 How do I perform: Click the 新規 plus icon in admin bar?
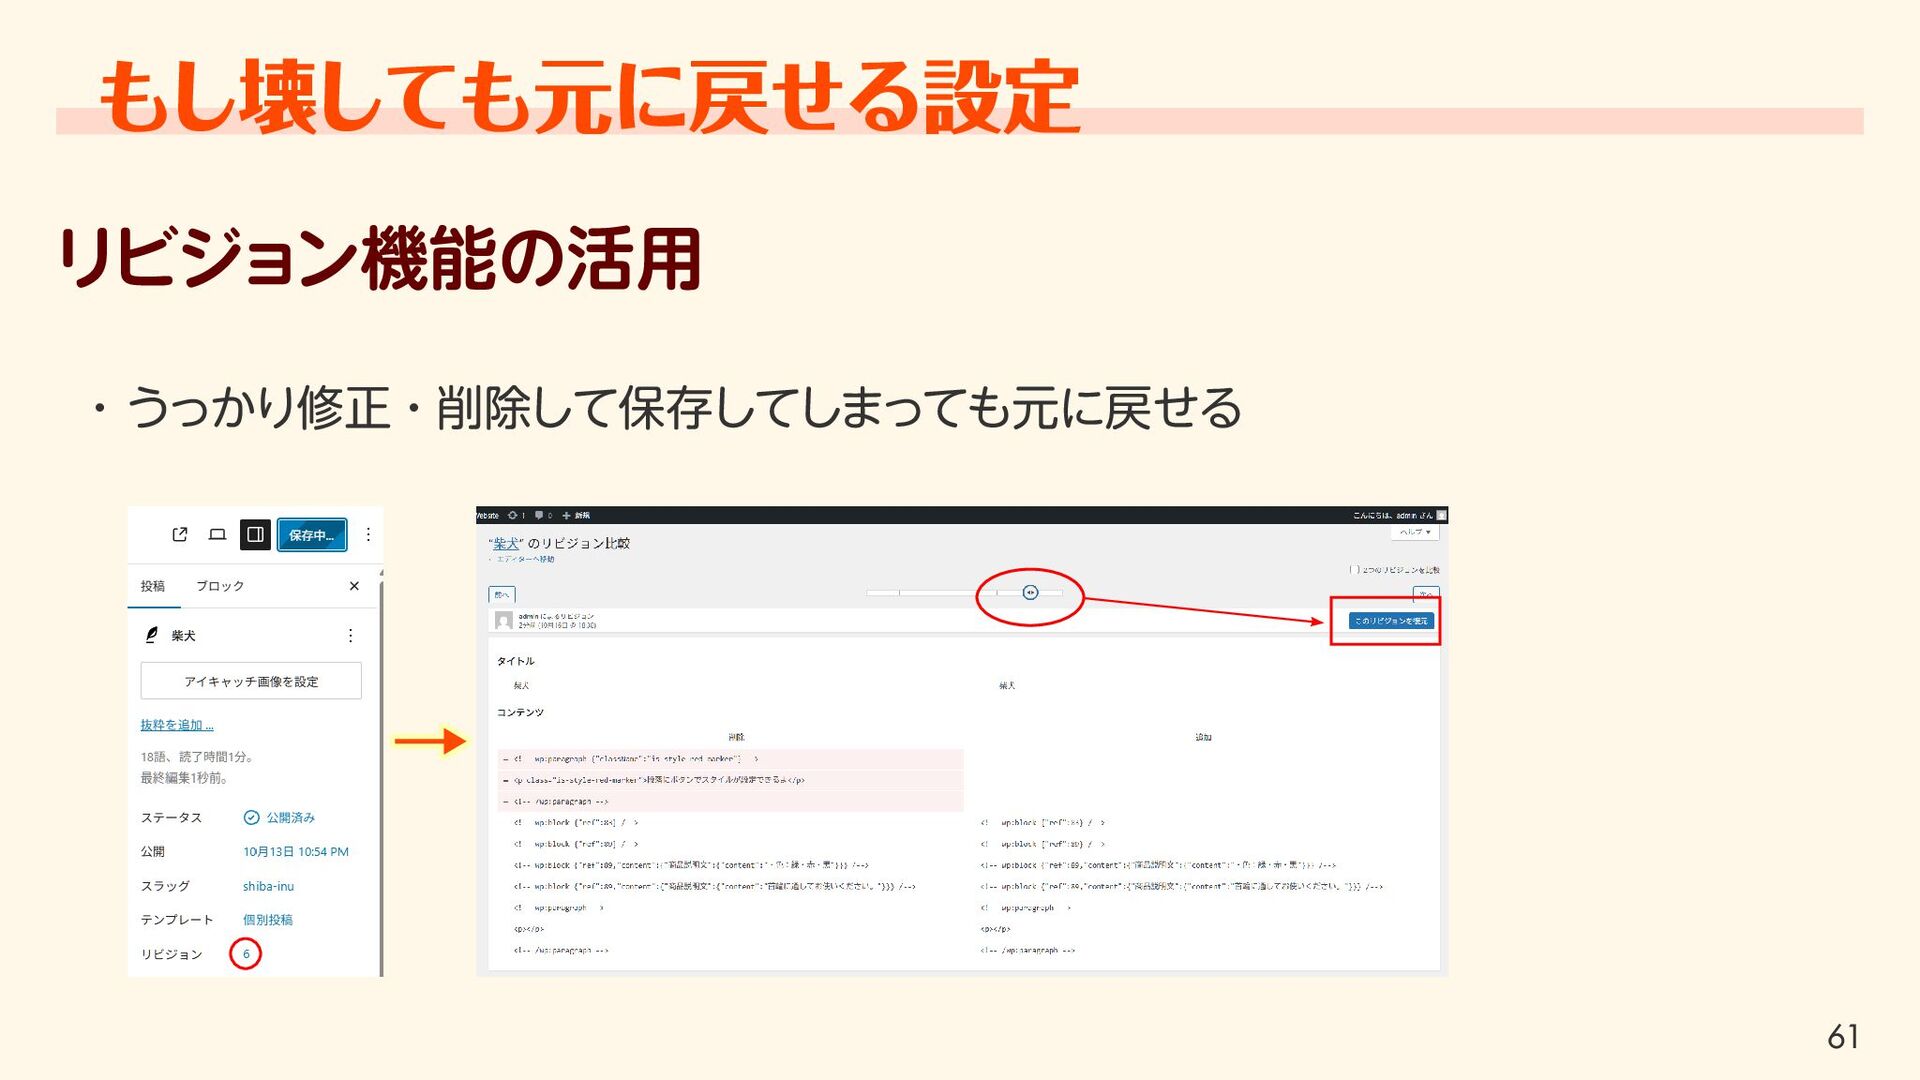pos(567,516)
